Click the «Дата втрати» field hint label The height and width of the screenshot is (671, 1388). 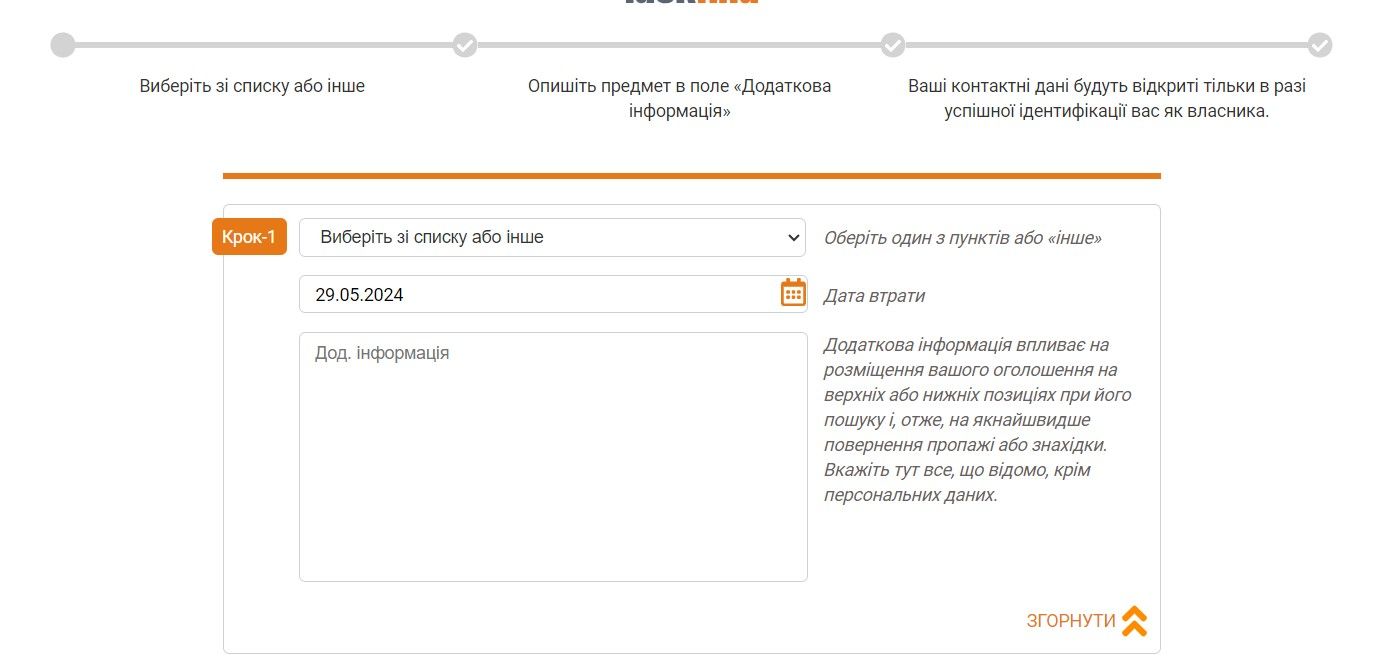pos(874,295)
